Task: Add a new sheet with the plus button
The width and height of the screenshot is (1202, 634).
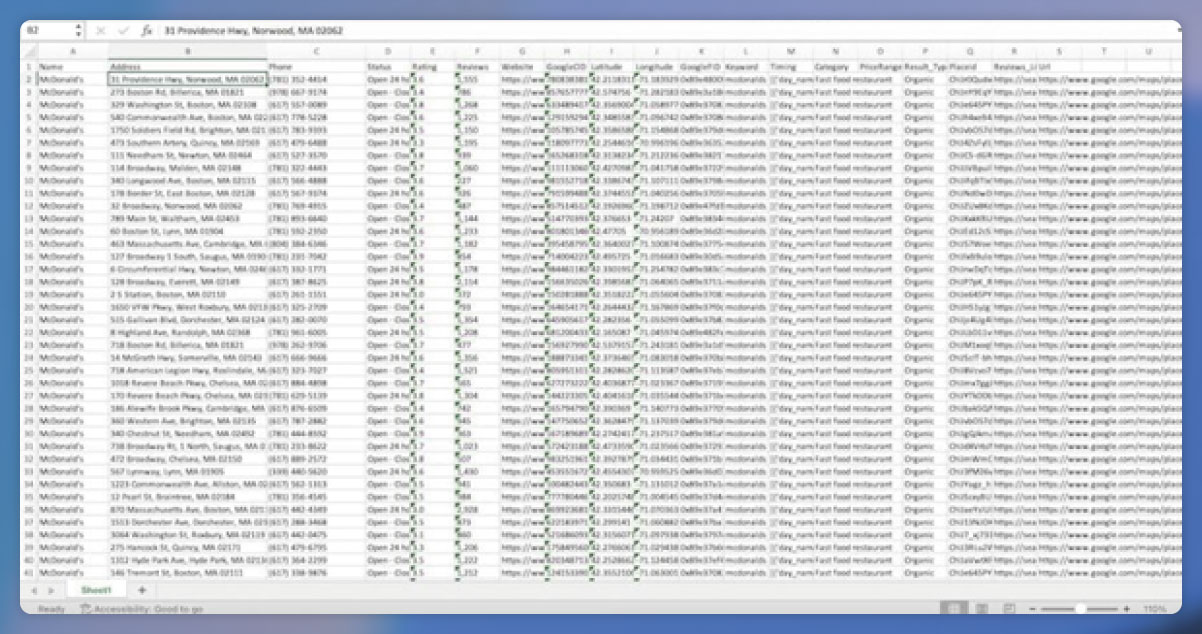Action: (x=142, y=590)
